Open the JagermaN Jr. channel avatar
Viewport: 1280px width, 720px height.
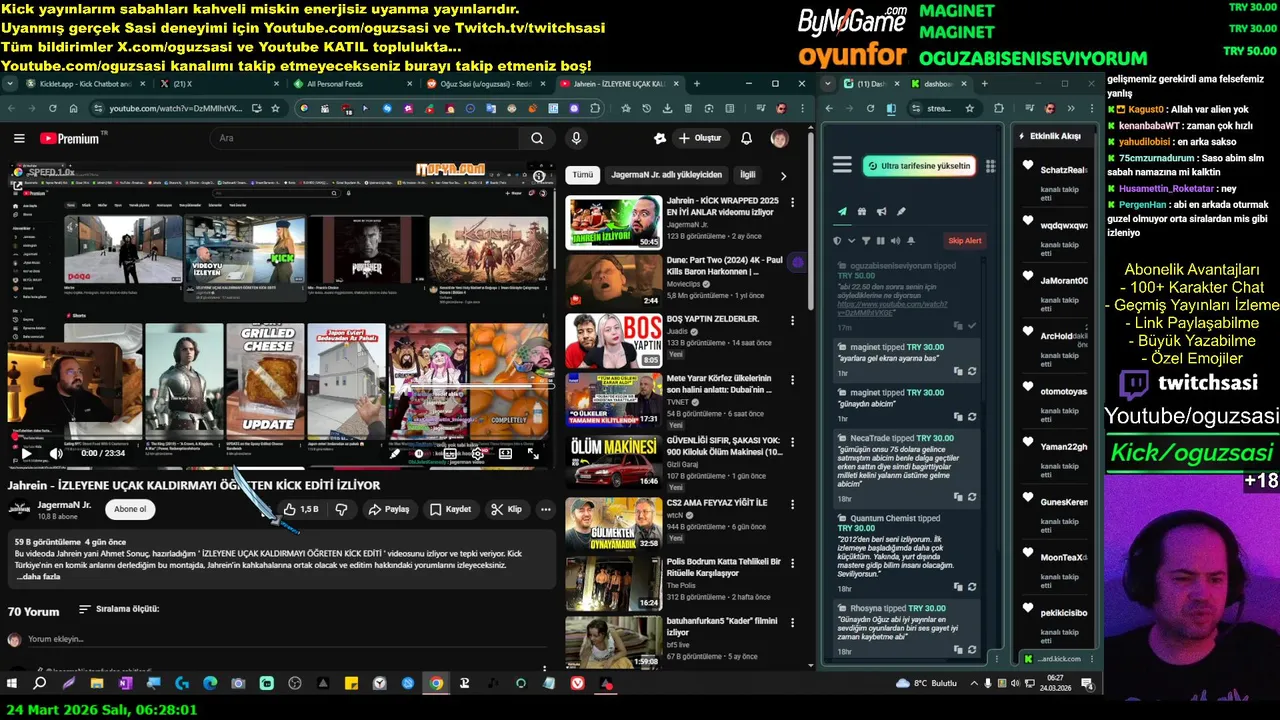[x=20, y=509]
